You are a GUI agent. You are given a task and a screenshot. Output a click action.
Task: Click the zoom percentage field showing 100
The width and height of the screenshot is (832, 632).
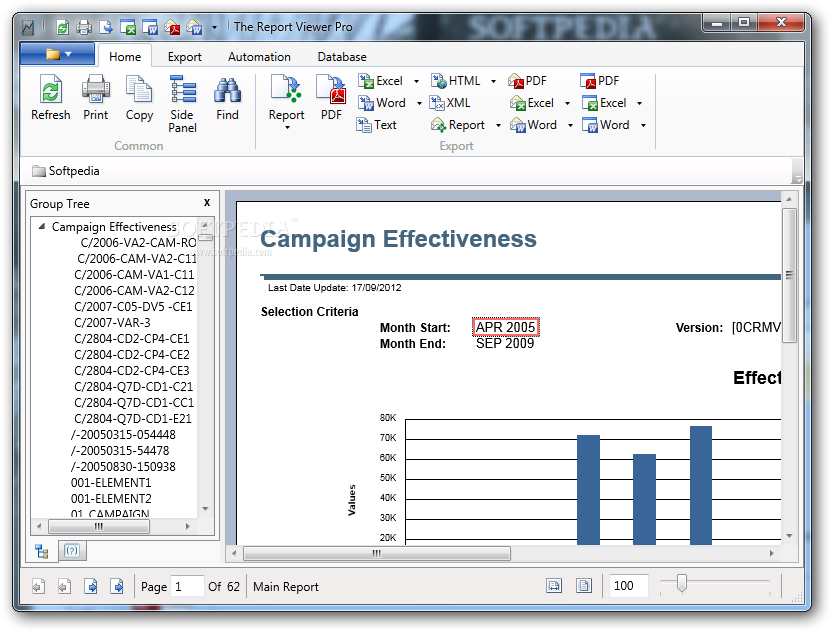628,586
